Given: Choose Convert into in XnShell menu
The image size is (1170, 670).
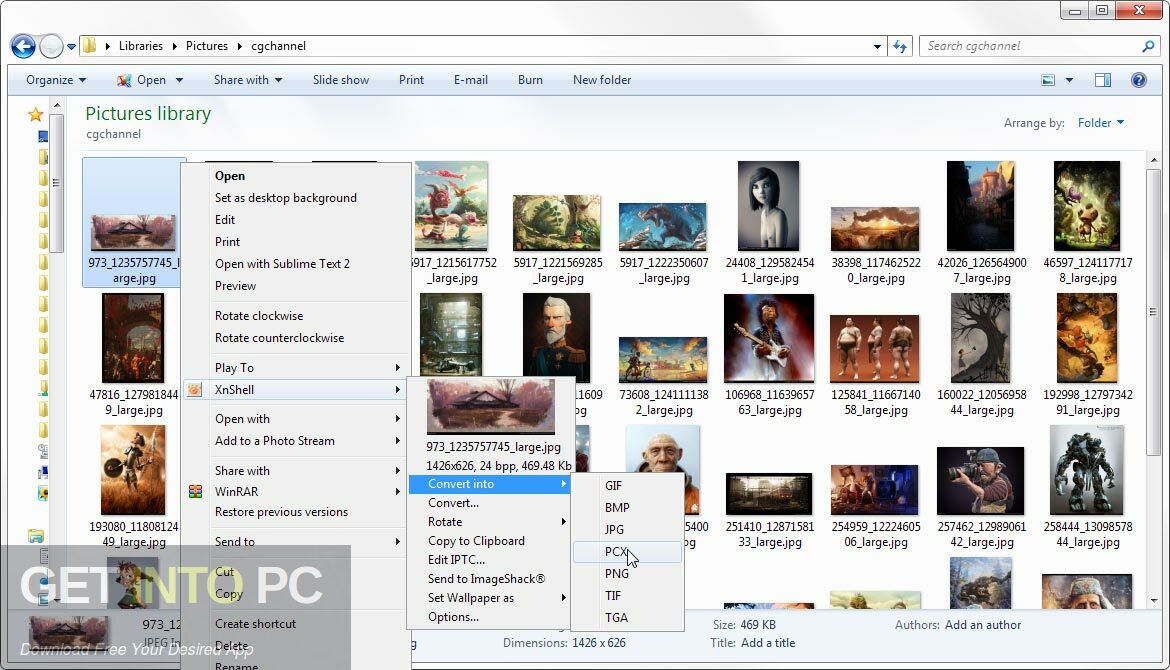Looking at the screenshot, I should tap(490, 483).
